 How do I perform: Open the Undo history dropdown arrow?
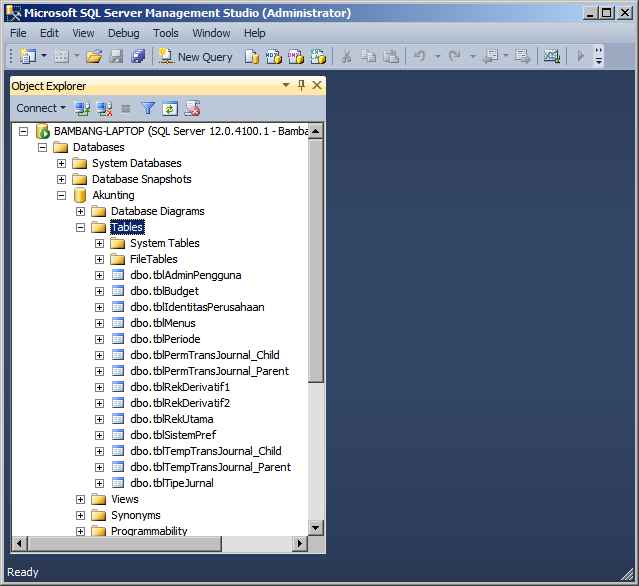click(x=438, y=56)
